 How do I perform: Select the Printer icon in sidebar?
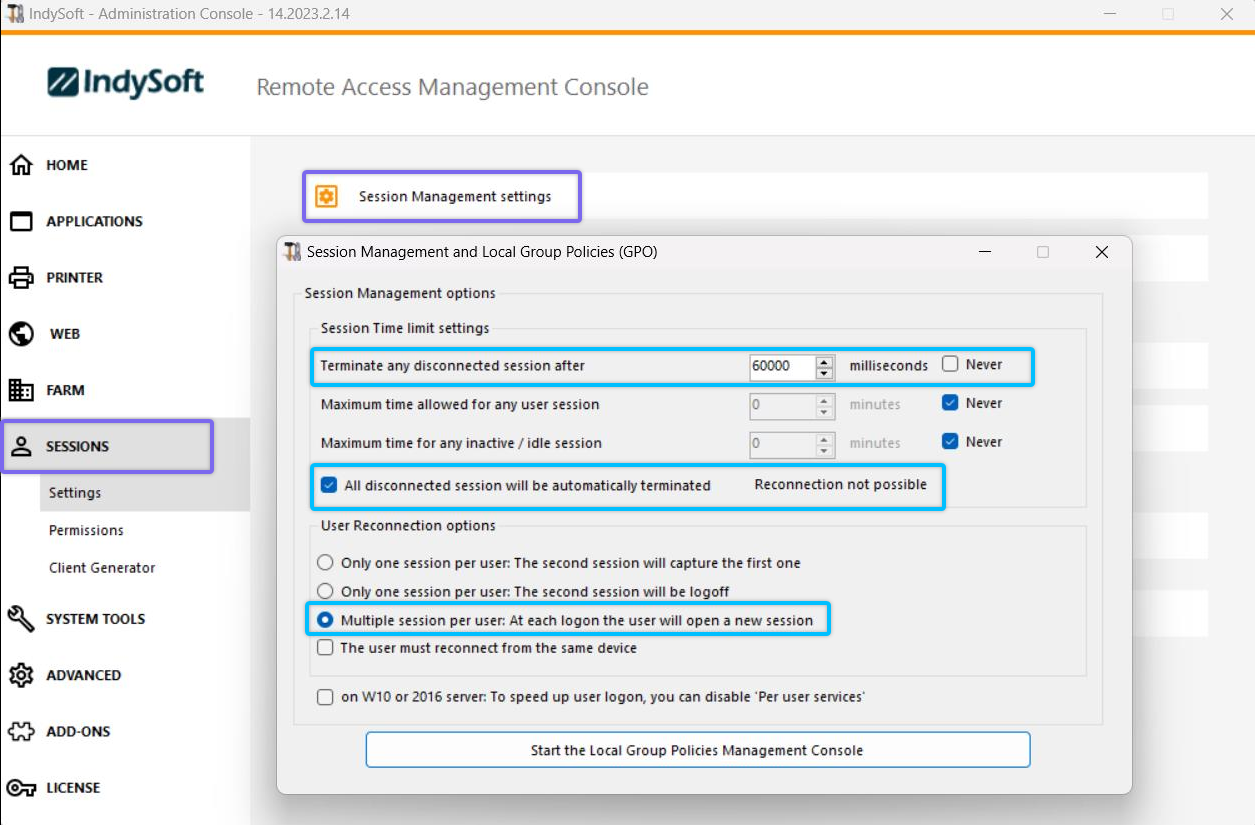(21, 278)
